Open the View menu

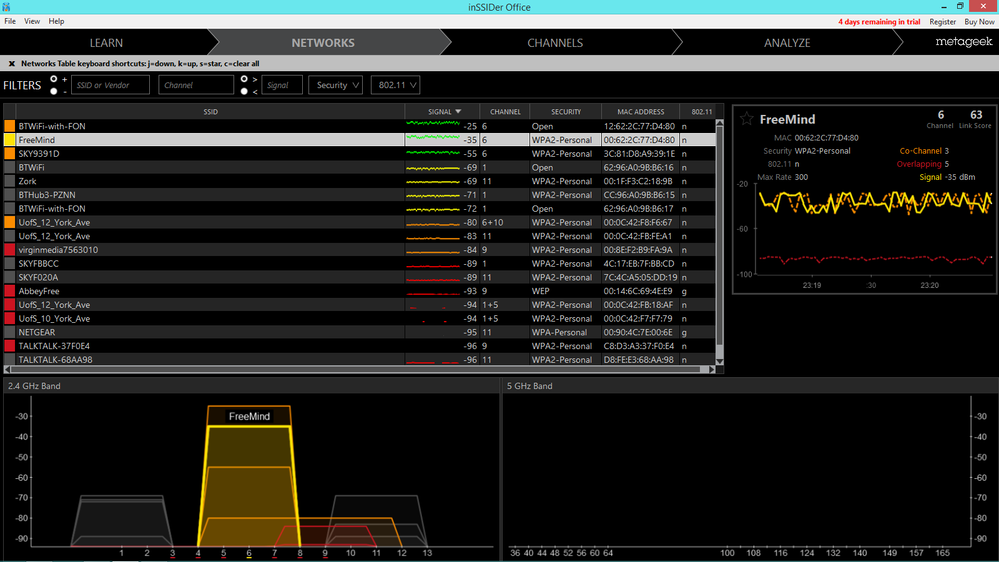coord(32,21)
